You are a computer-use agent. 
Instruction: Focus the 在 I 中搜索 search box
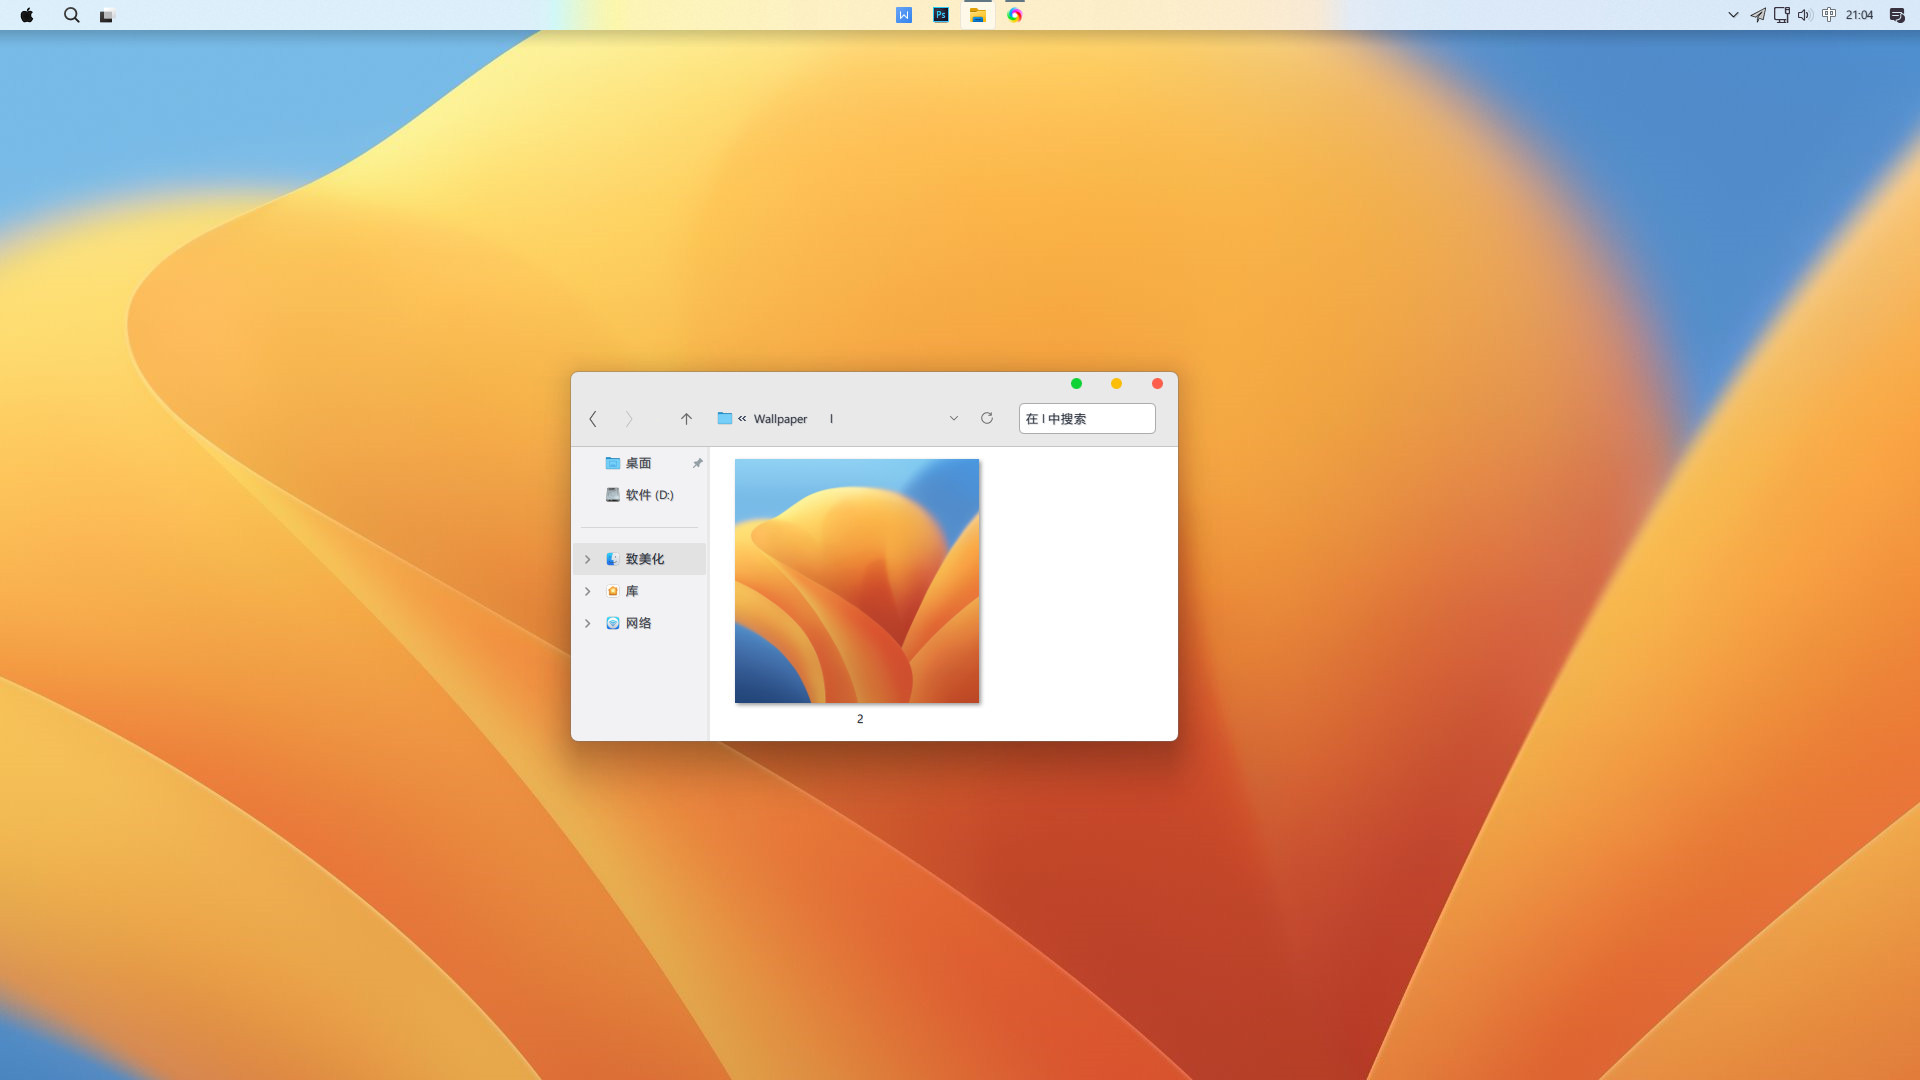click(x=1087, y=419)
